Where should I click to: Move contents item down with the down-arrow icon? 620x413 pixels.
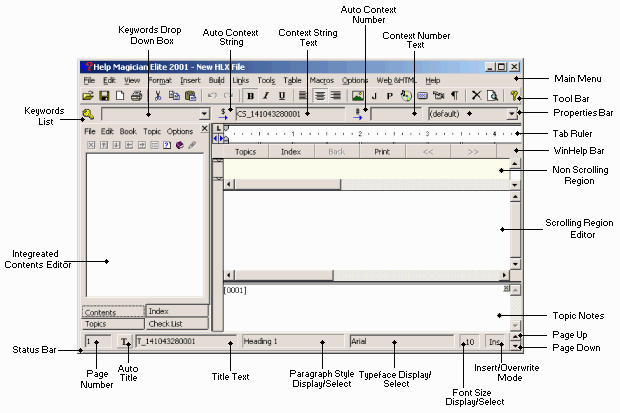[116, 145]
